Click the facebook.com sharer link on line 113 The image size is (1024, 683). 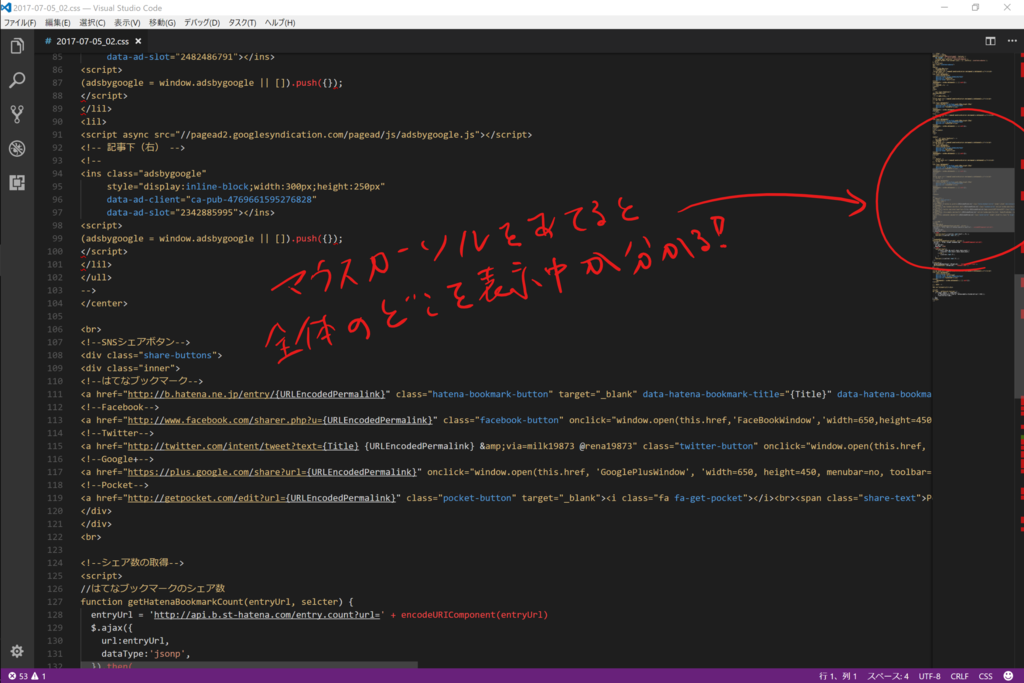click(280, 420)
